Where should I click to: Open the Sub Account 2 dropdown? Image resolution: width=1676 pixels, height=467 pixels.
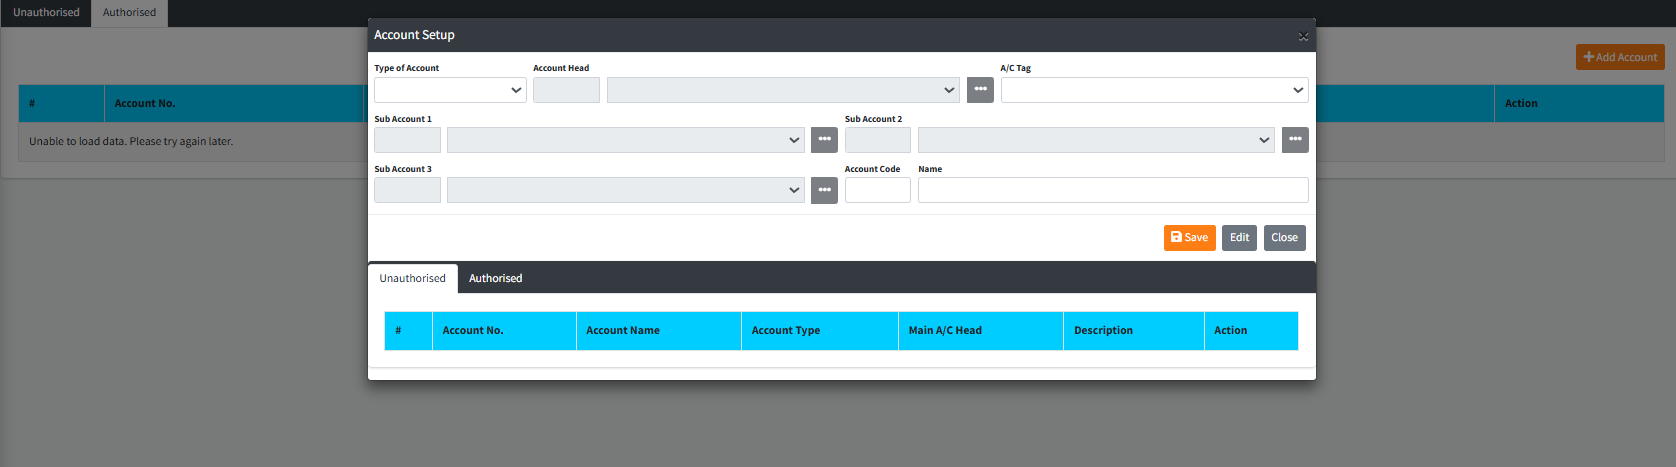point(1095,140)
